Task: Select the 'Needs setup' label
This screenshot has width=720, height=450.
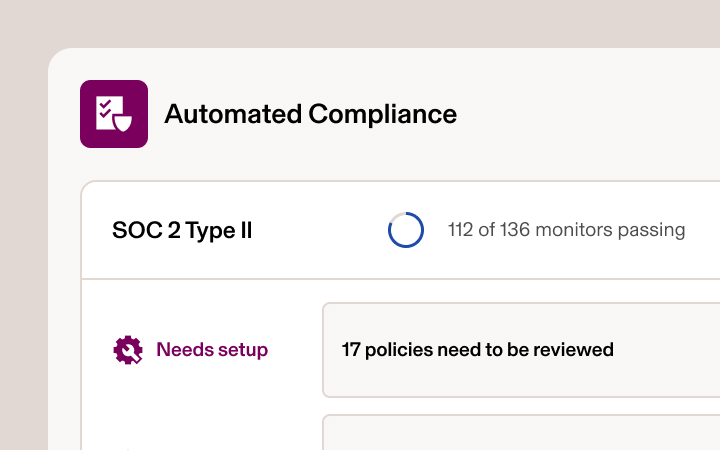Action: pyautogui.click(x=212, y=350)
